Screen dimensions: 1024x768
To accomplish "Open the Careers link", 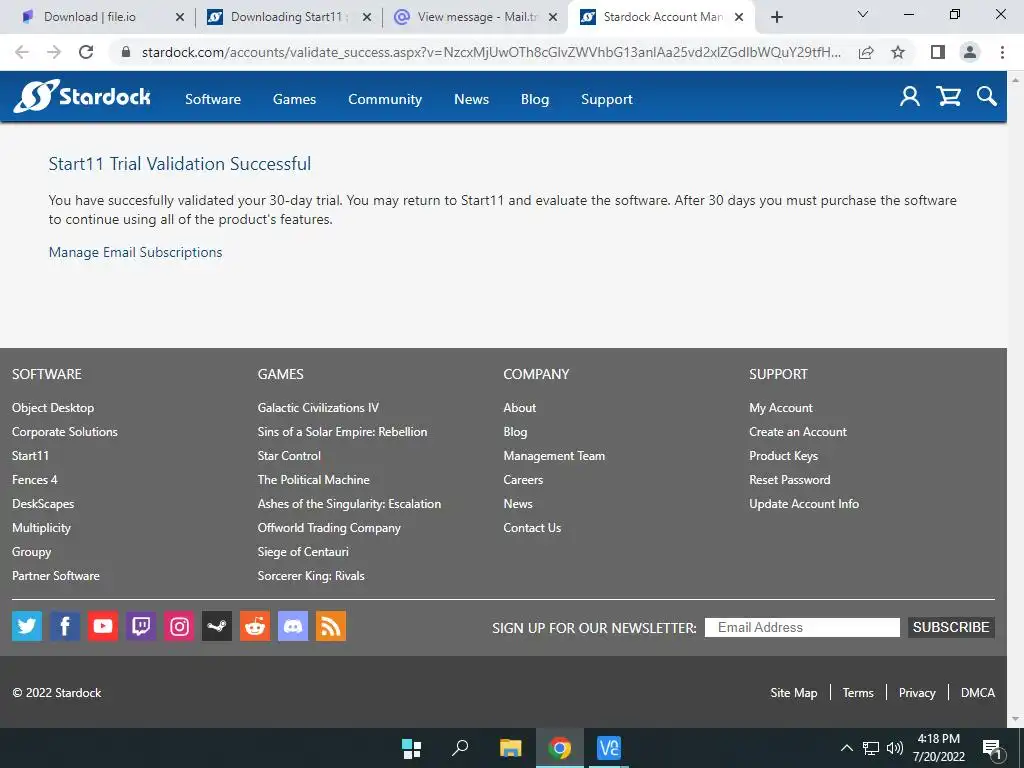I will (523, 479).
